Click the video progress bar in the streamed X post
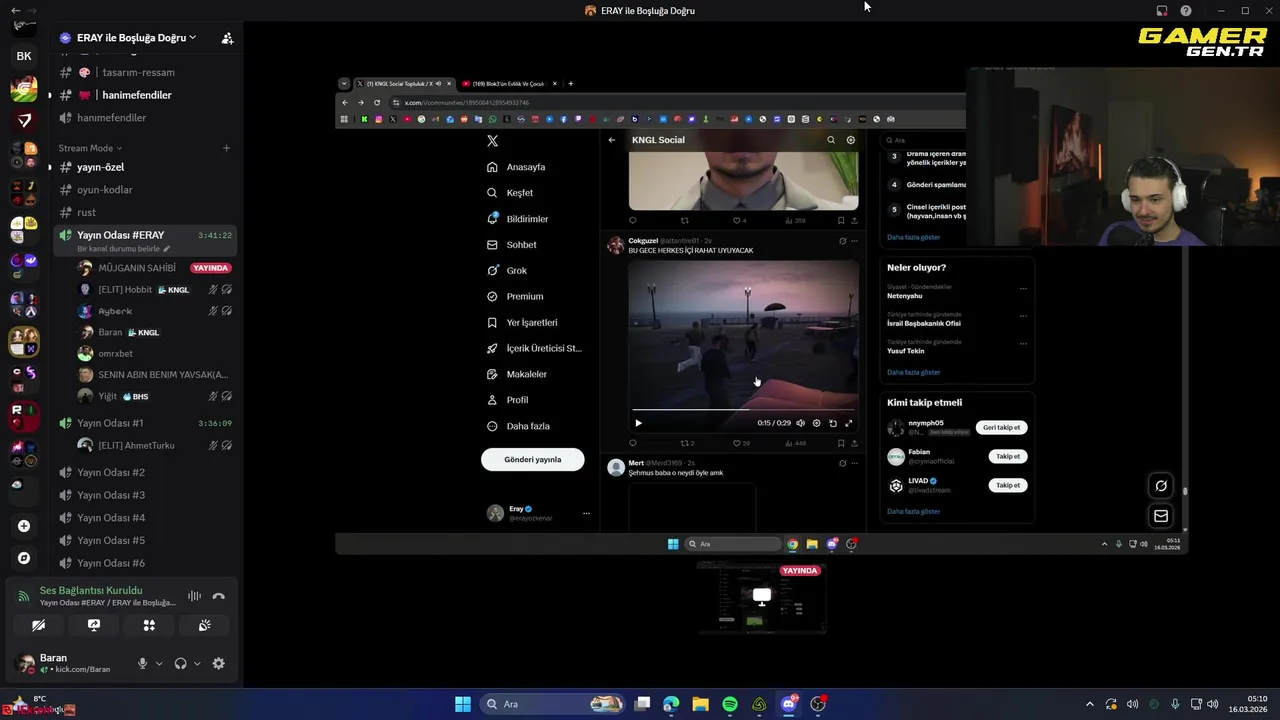Image resolution: width=1280 pixels, height=720 pixels. point(743,410)
